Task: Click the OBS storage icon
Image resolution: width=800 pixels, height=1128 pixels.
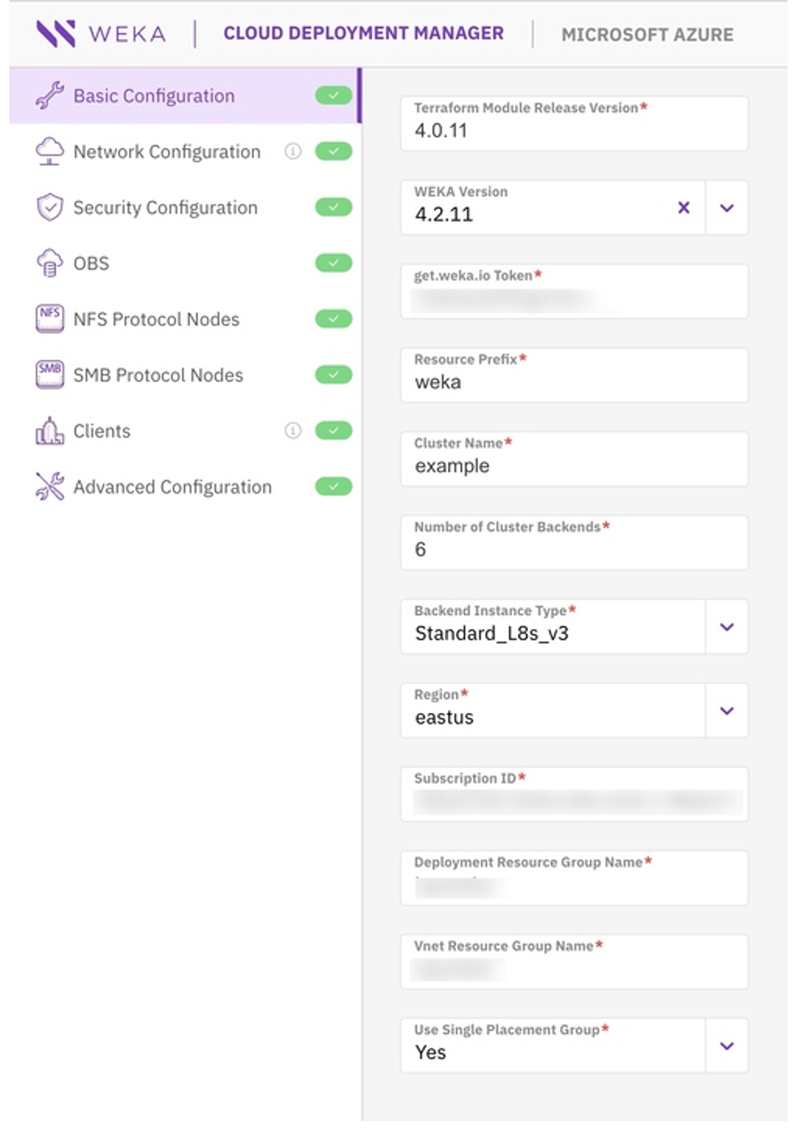Action: click(x=48, y=263)
